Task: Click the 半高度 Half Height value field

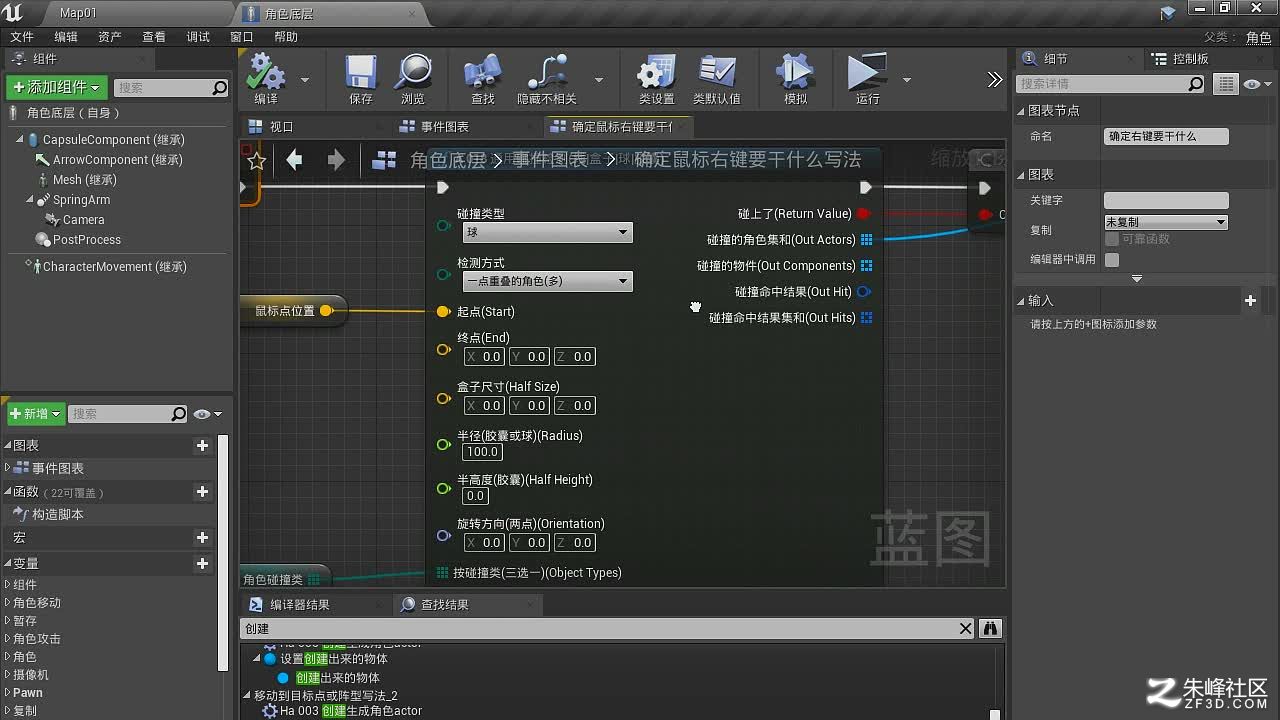Action: [475, 496]
